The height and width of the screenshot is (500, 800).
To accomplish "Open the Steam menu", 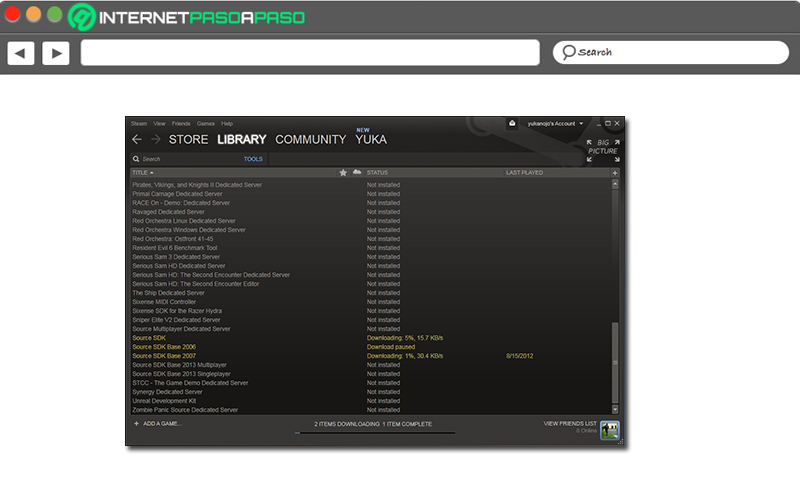I will 139,123.
